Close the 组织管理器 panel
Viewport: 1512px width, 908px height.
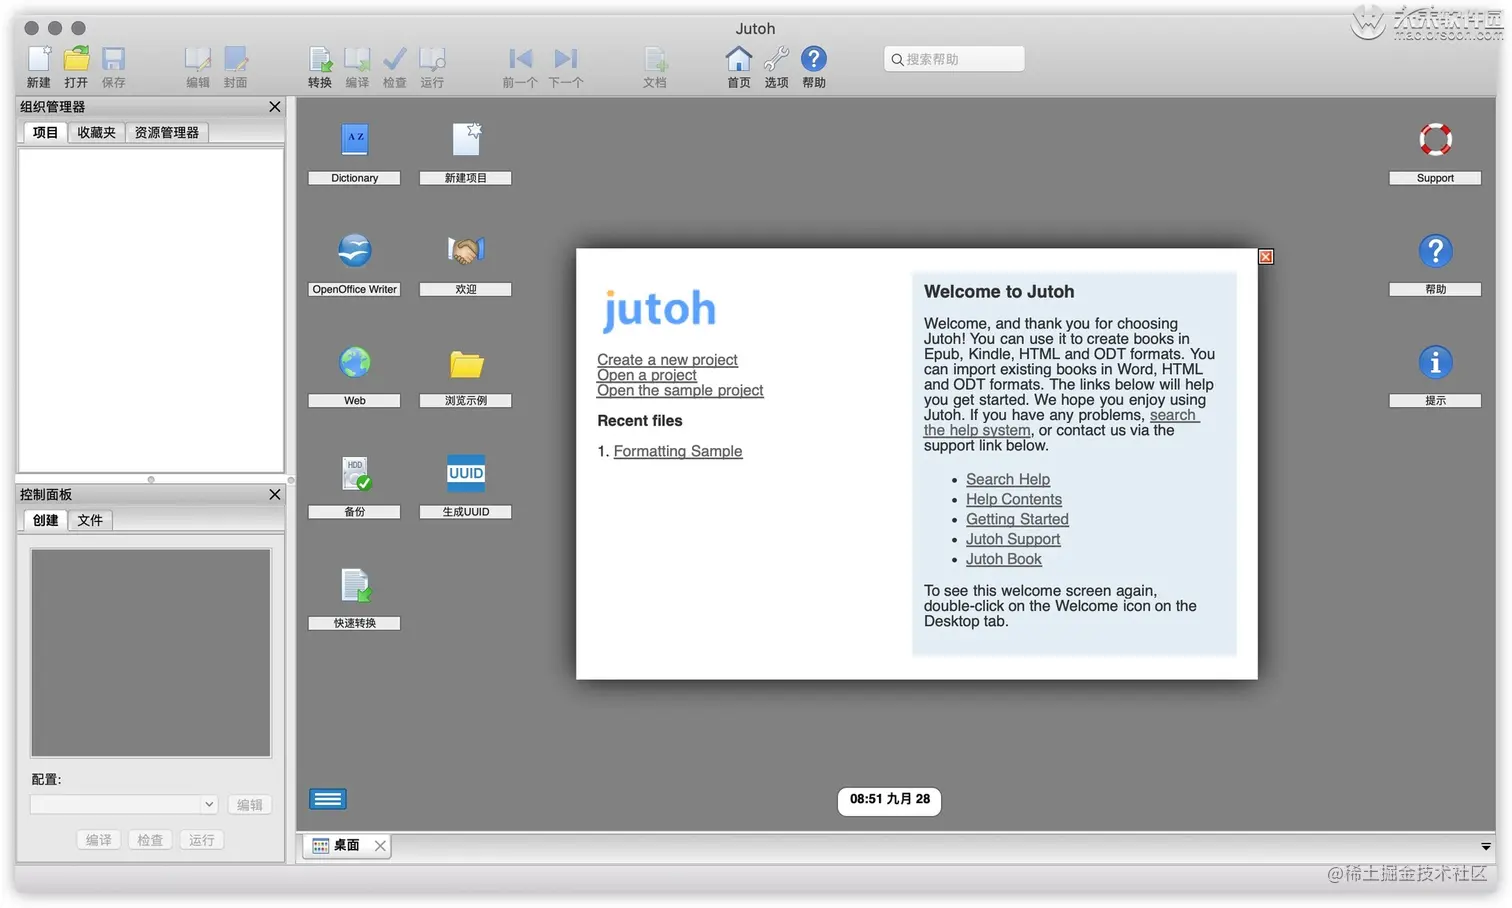[275, 106]
